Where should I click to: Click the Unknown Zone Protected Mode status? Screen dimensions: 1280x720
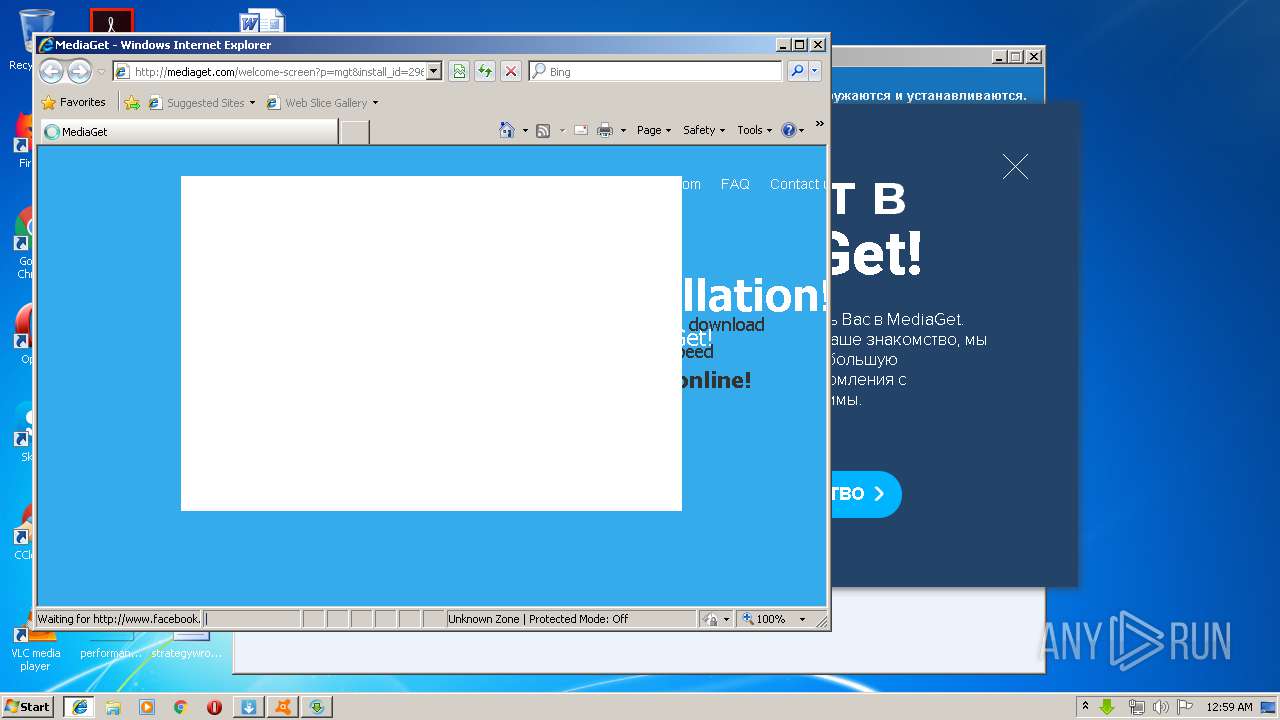(x=571, y=619)
